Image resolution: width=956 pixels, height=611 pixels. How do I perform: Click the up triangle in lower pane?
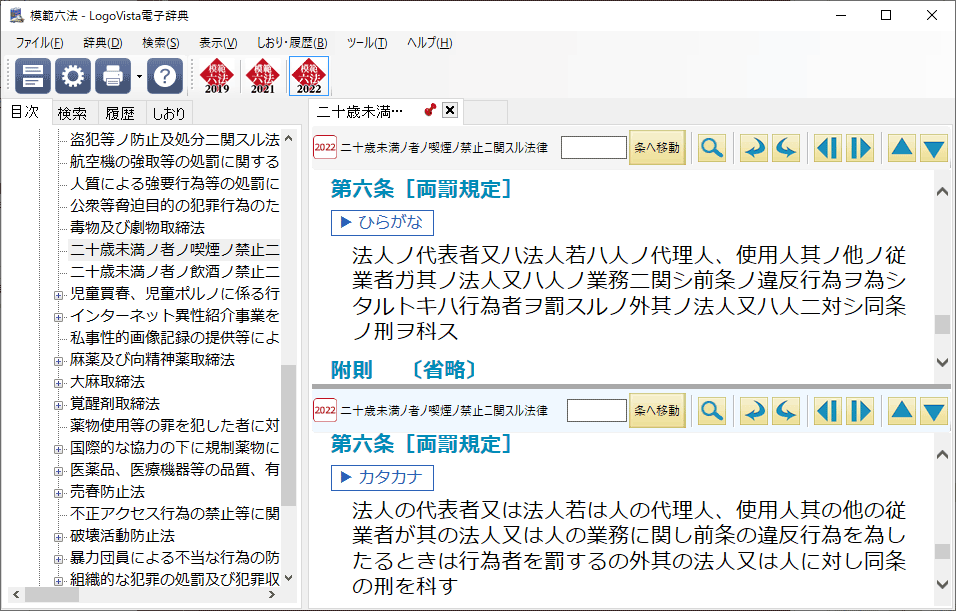(x=902, y=411)
